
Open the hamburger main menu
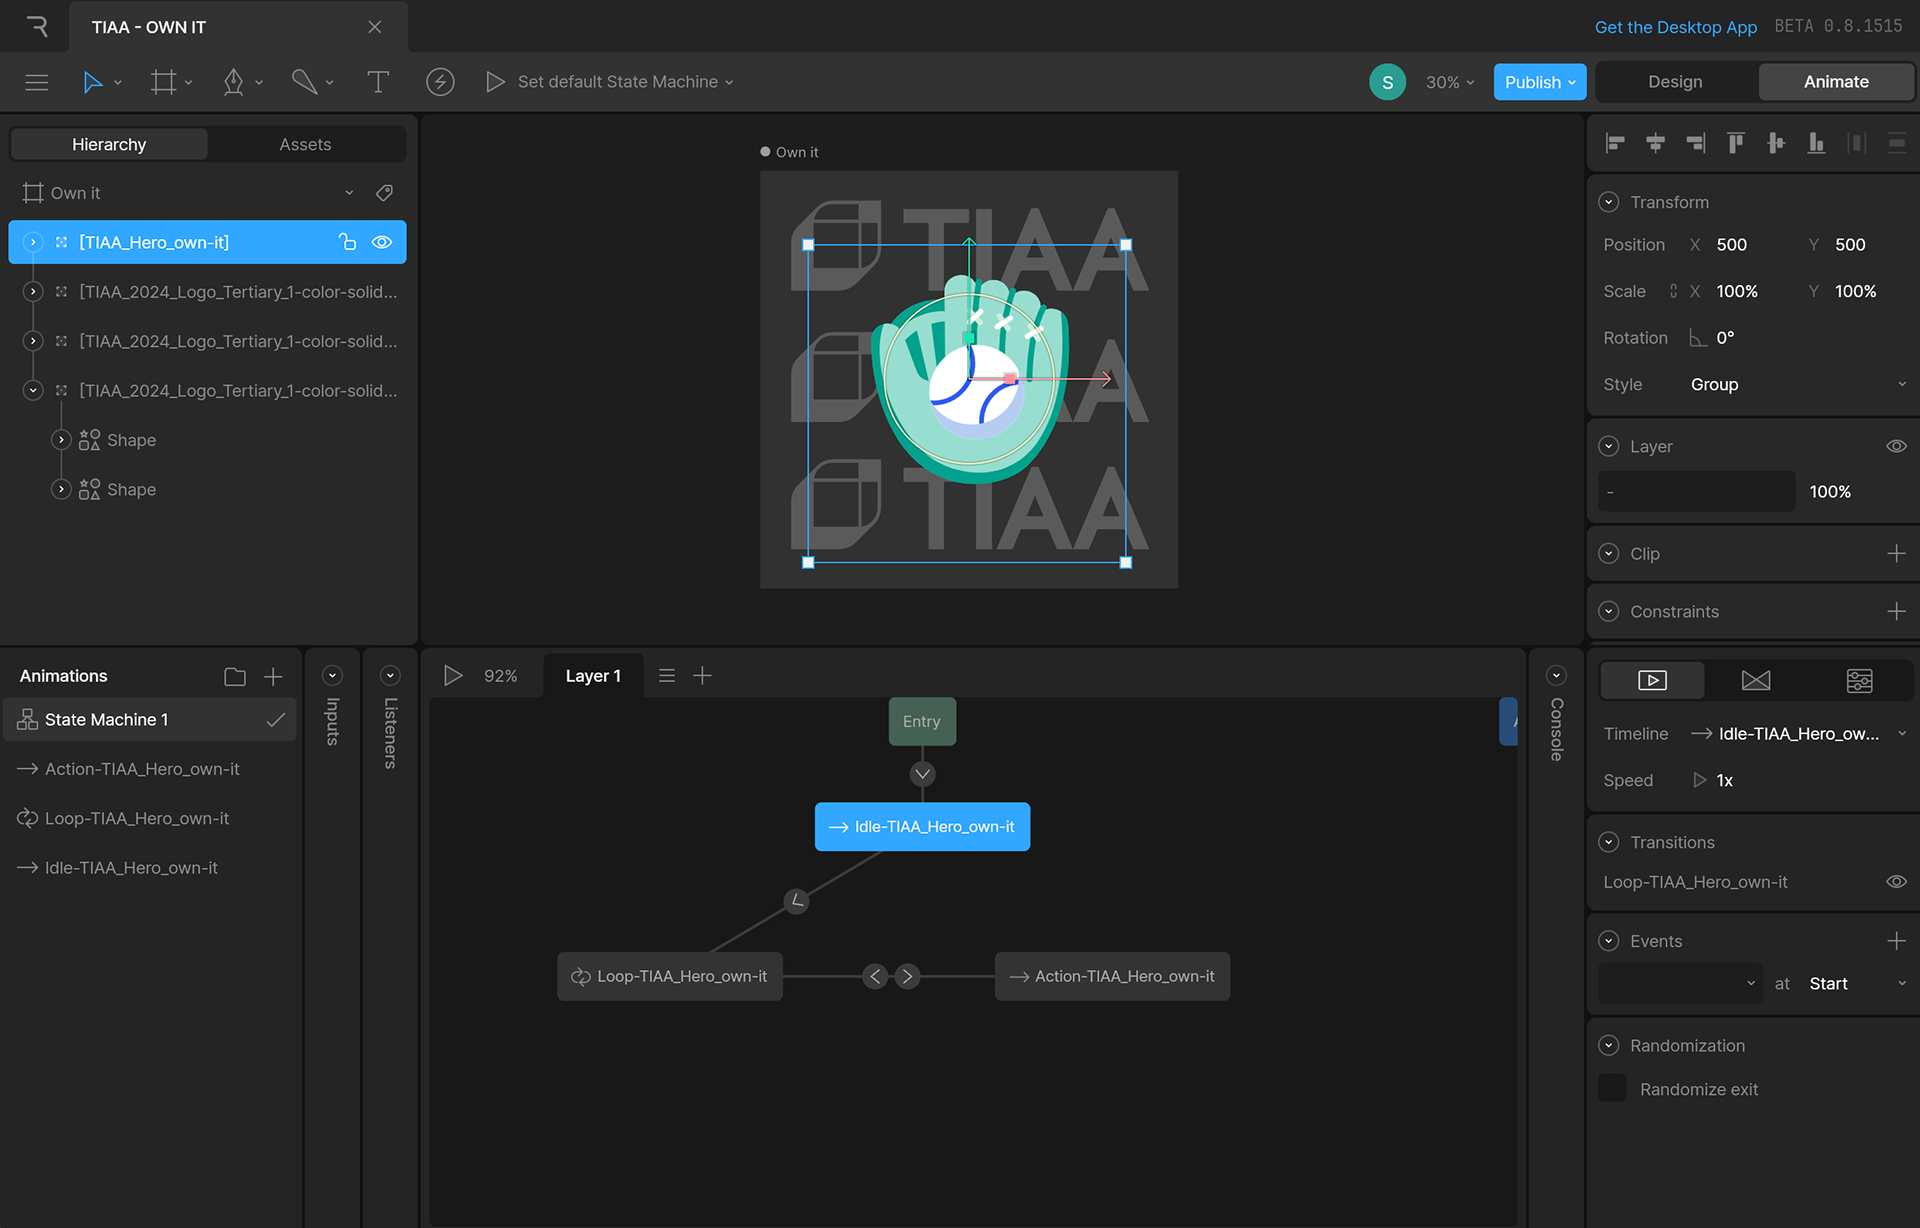pos(37,82)
